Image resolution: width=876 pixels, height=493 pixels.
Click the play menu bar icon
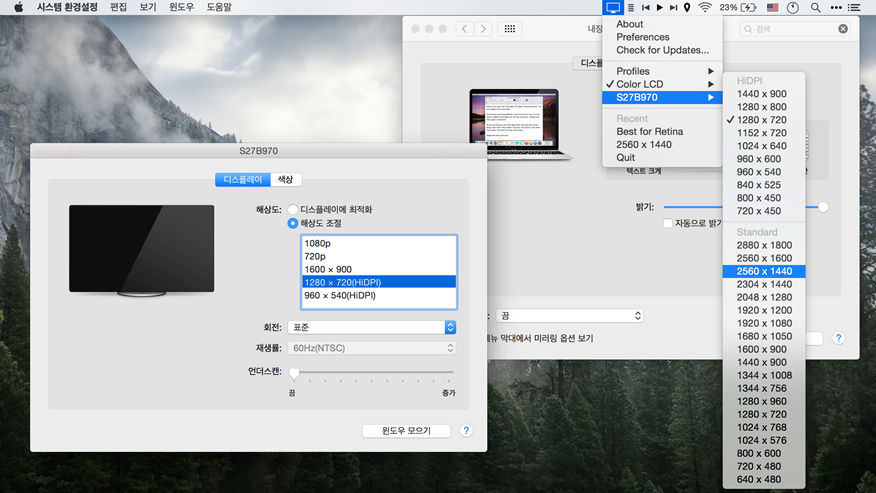(660, 7)
